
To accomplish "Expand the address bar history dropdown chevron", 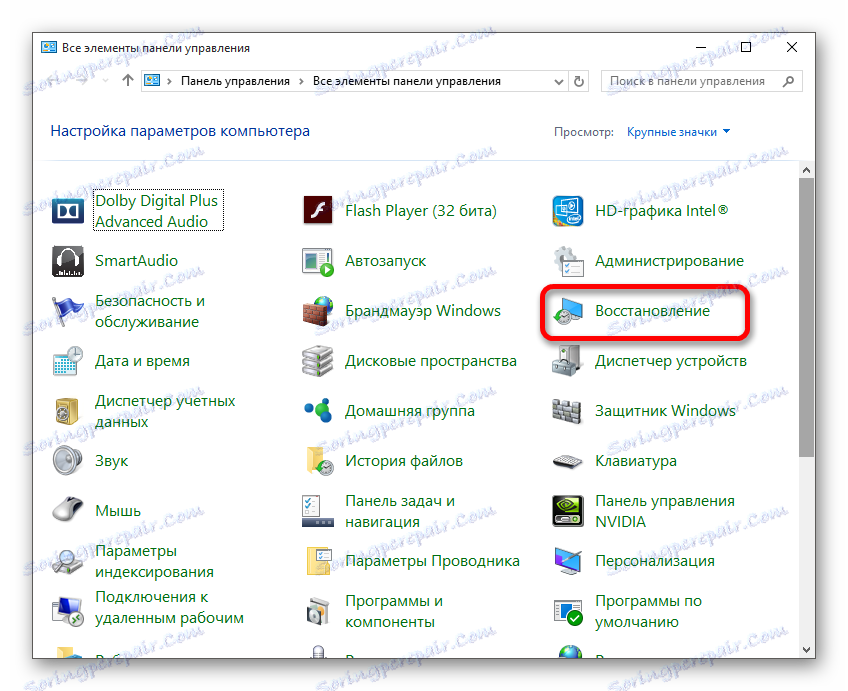I will (559, 82).
